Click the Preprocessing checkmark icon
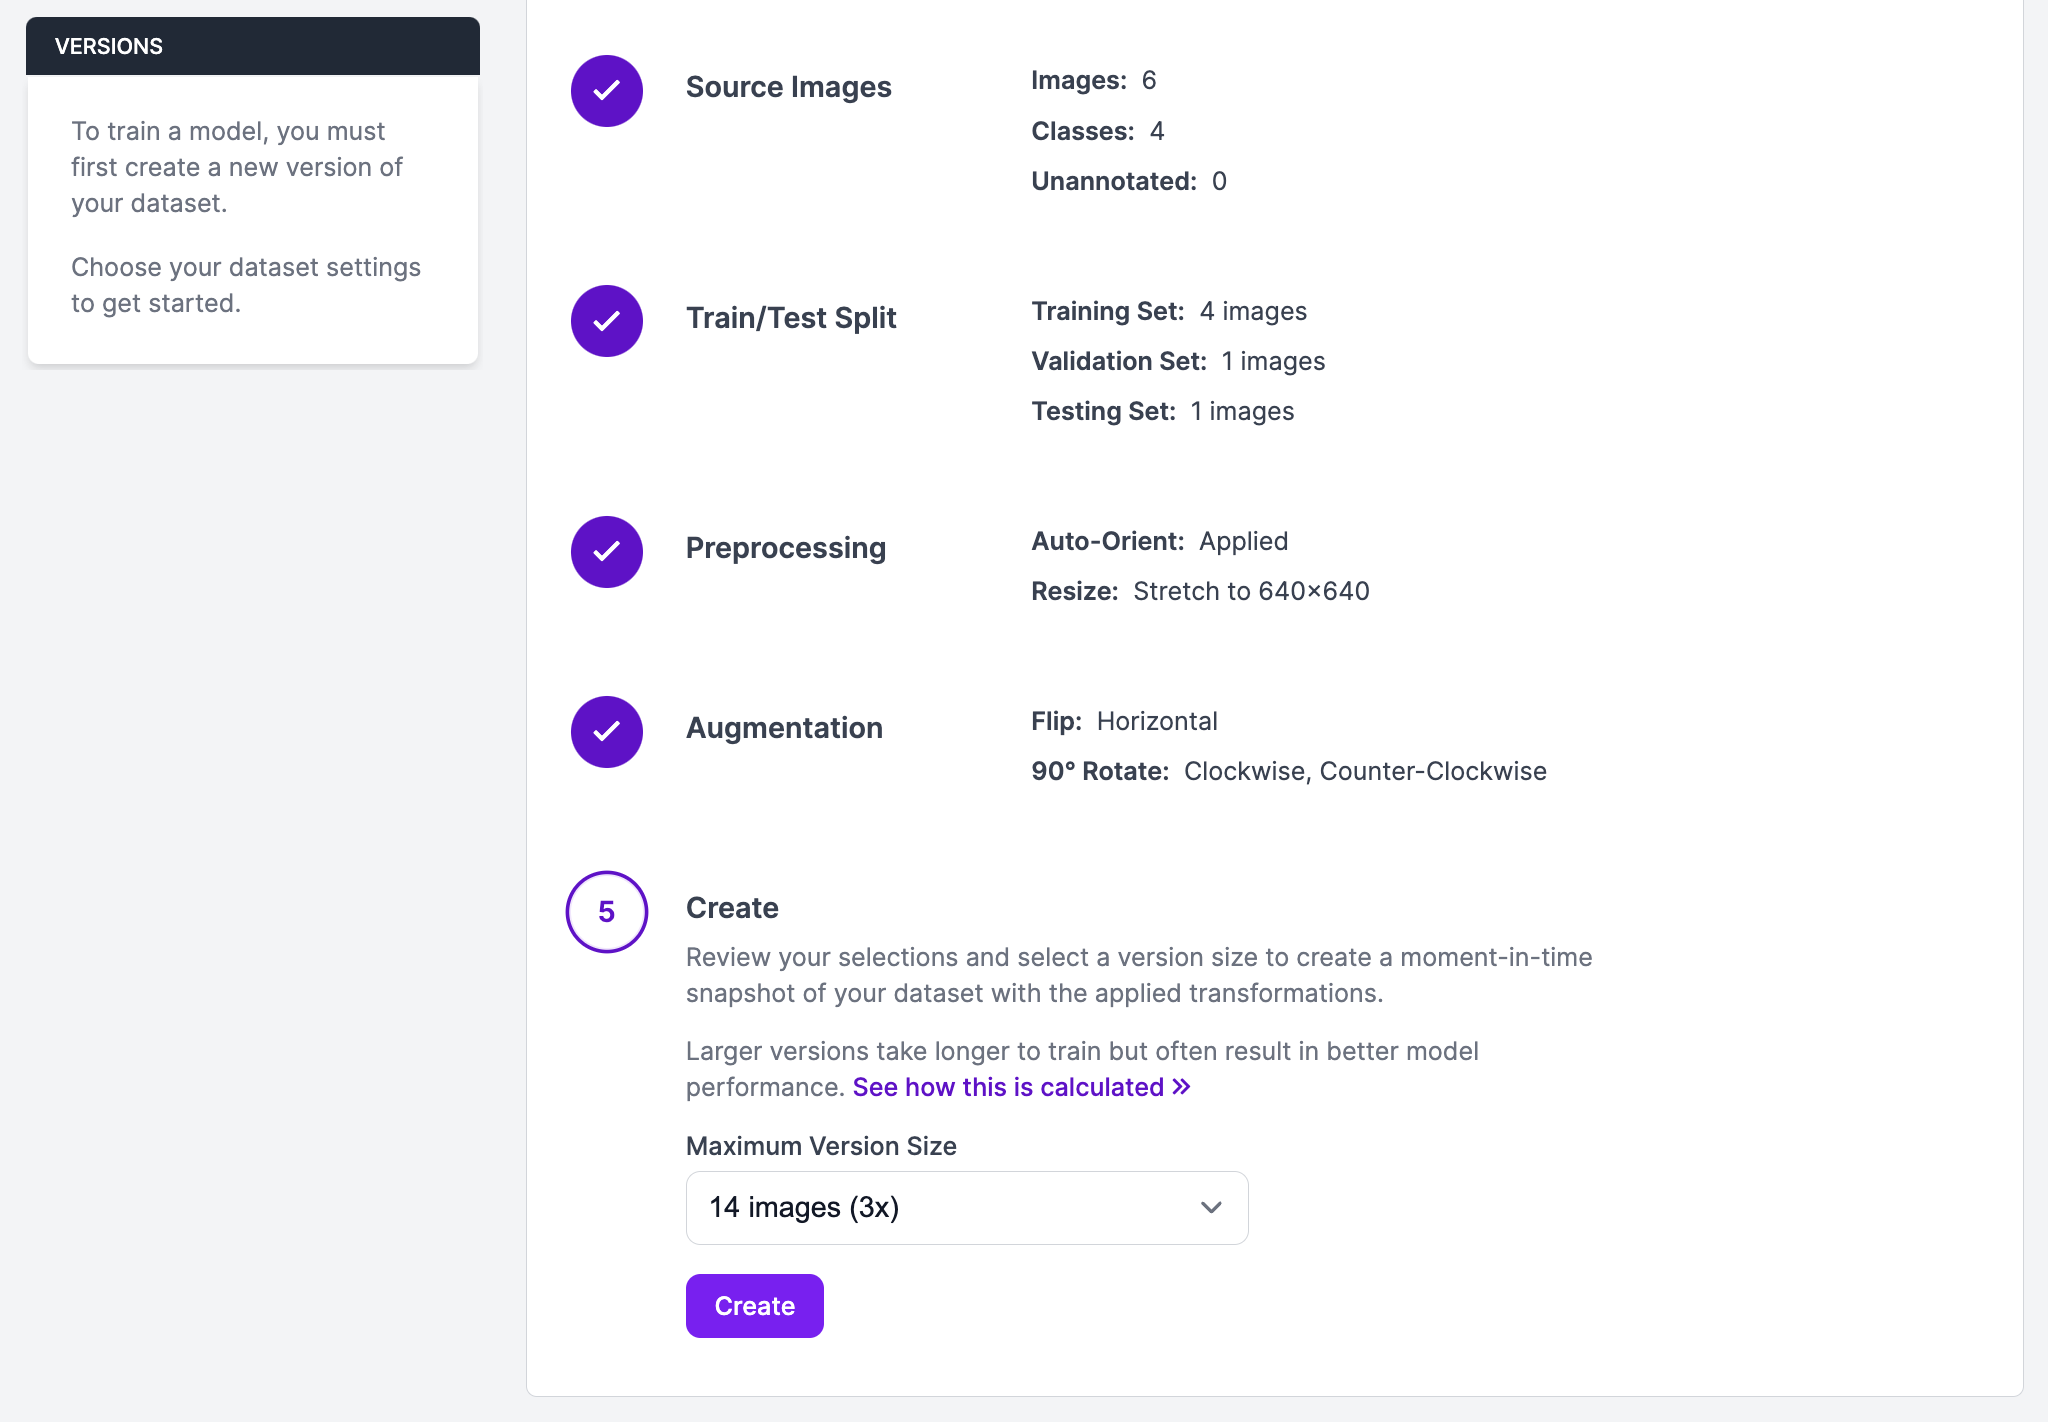Screen dimensions: 2048x1422 [x=606, y=551]
